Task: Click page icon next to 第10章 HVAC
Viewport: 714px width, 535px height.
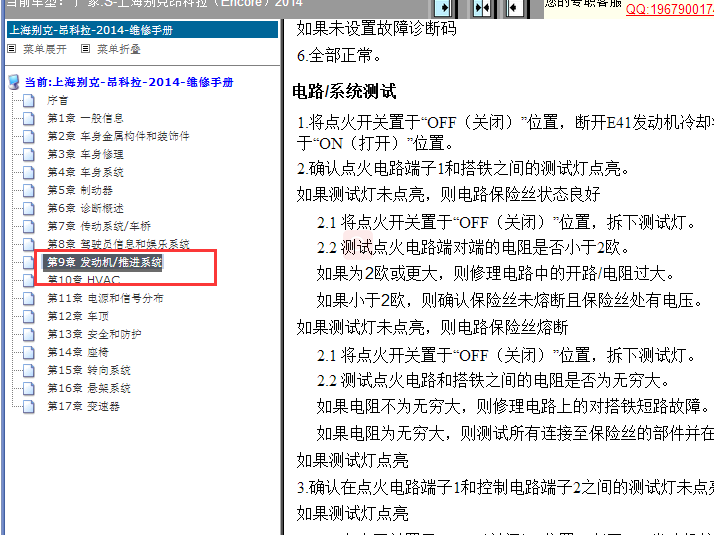Action: pyautogui.click(x=29, y=280)
